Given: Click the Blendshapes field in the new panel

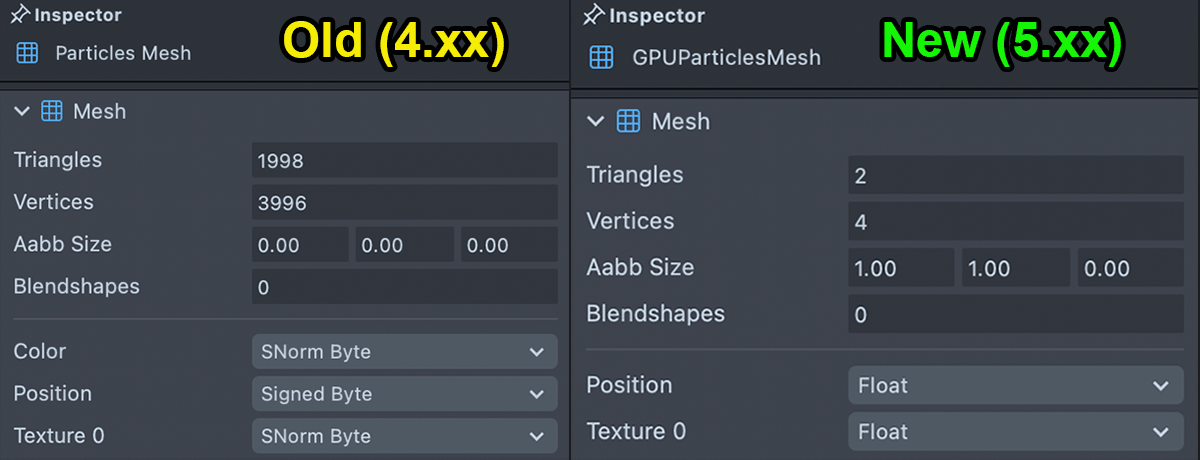Looking at the screenshot, I should pyautogui.click(x=1015, y=315).
